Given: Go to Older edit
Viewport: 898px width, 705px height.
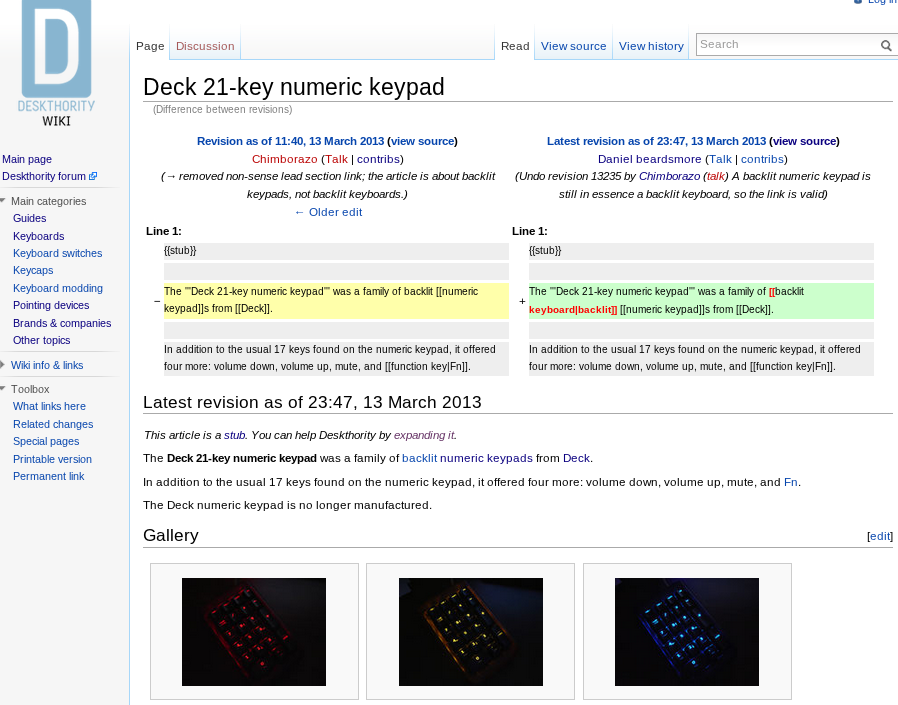Looking at the screenshot, I should [328, 212].
